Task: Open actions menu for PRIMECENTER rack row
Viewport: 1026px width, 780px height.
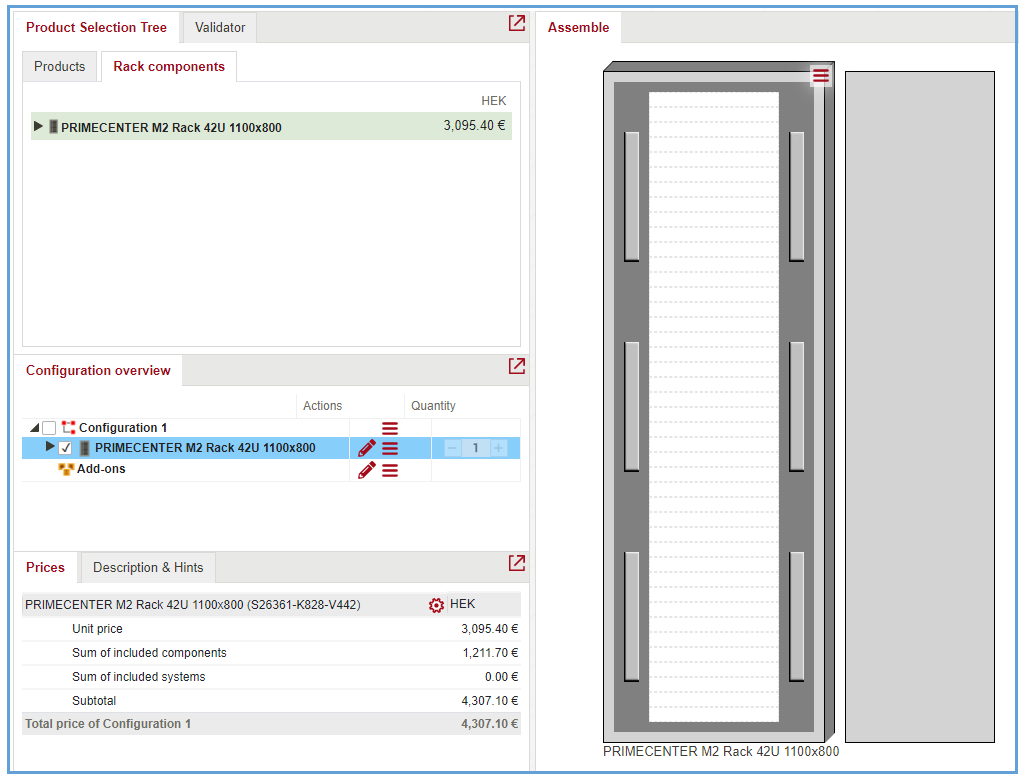Action: tap(390, 449)
